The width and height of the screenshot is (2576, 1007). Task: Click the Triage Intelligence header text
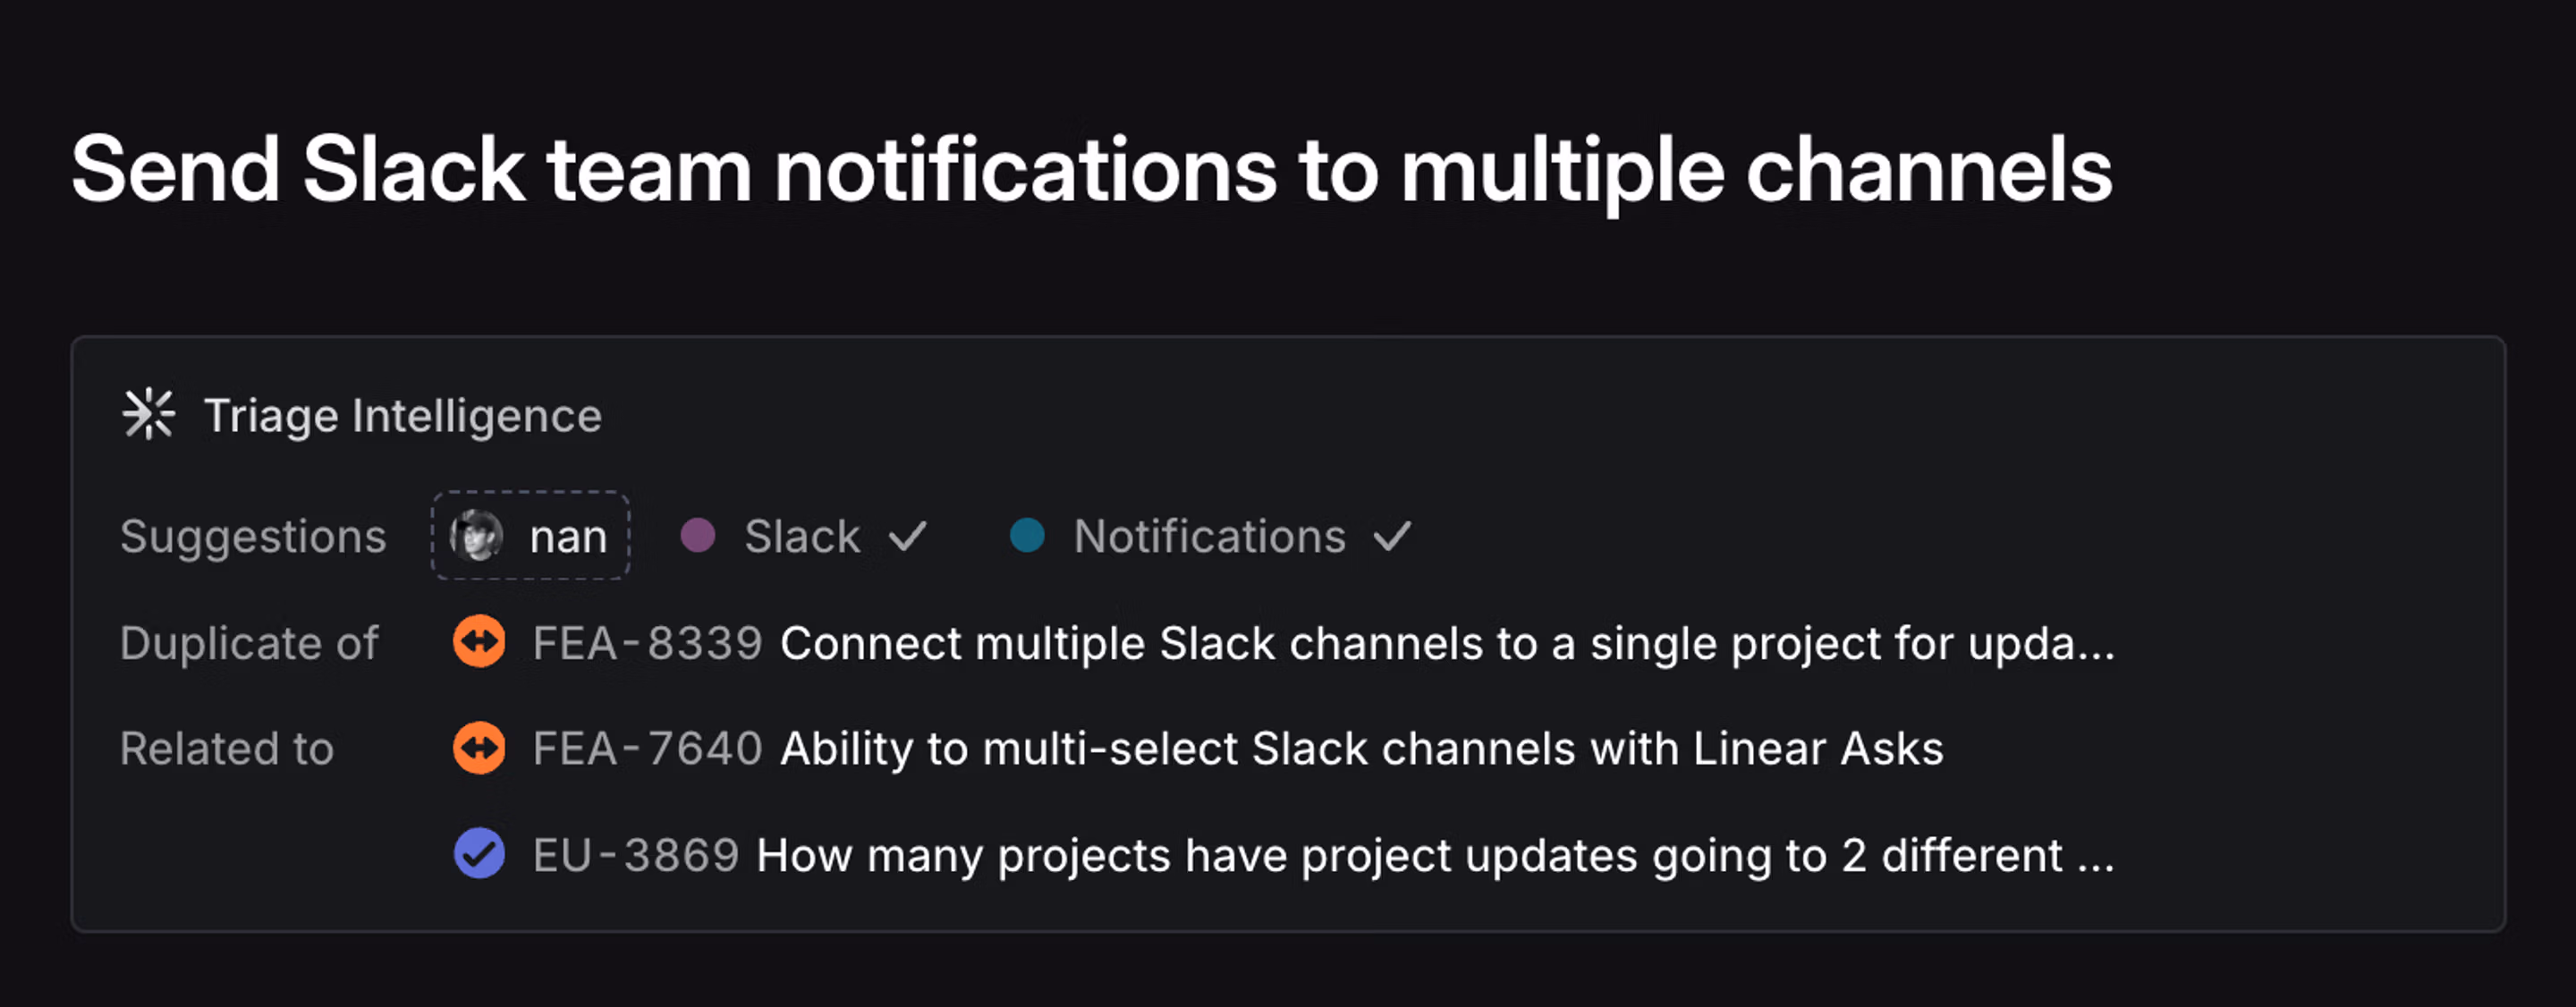click(402, 416)
